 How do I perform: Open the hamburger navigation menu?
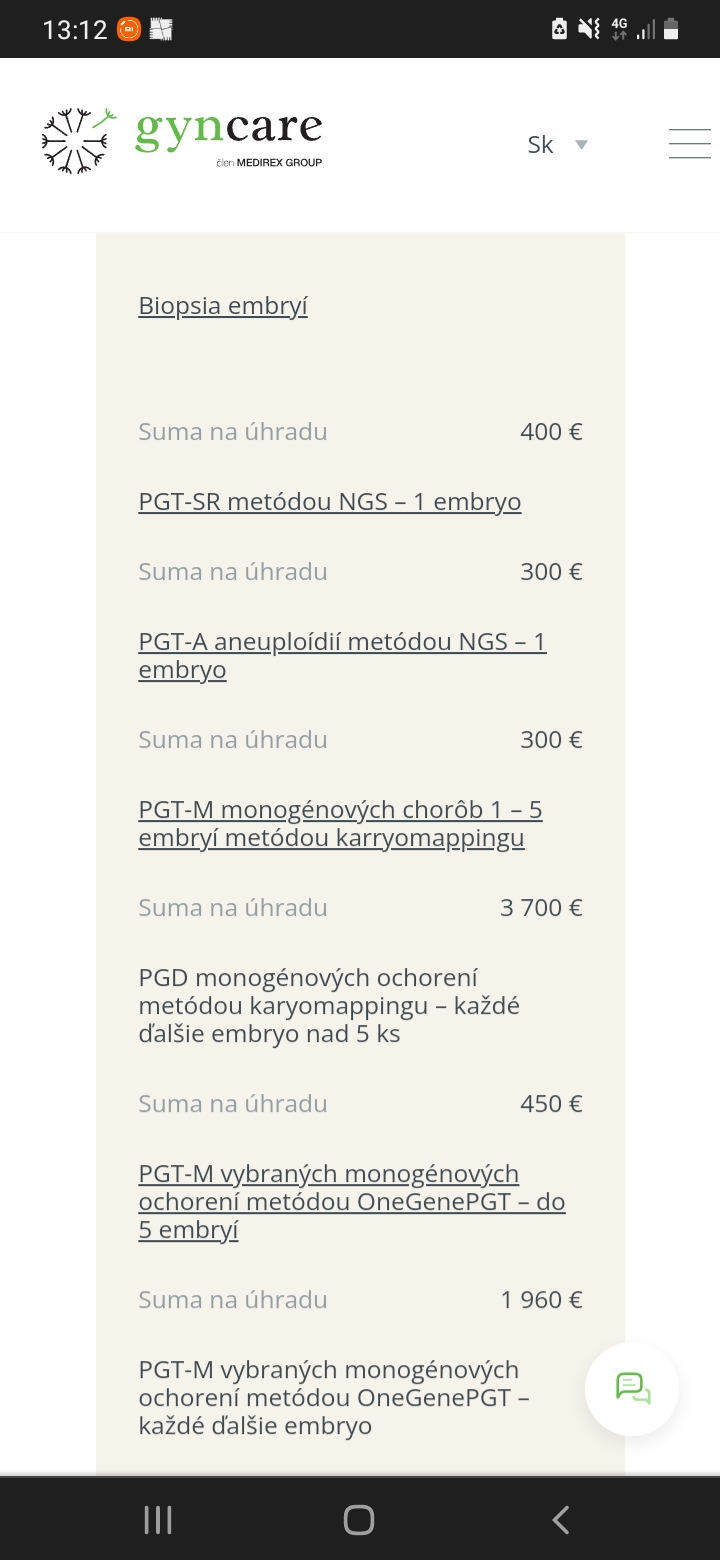coord(689,144)
